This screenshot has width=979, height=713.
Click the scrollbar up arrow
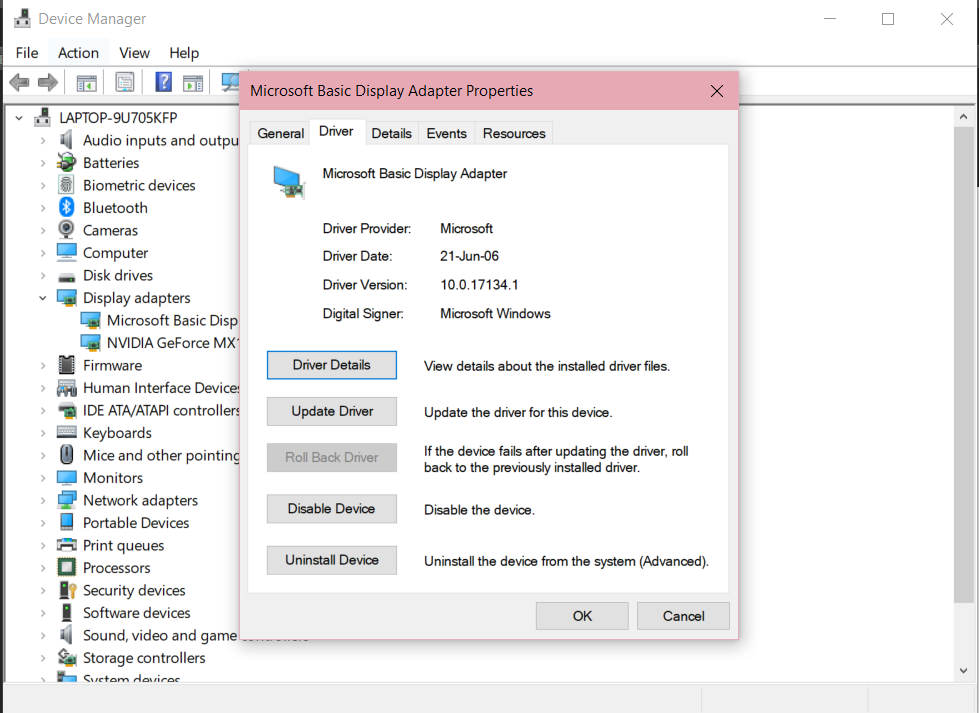(963, 117)
